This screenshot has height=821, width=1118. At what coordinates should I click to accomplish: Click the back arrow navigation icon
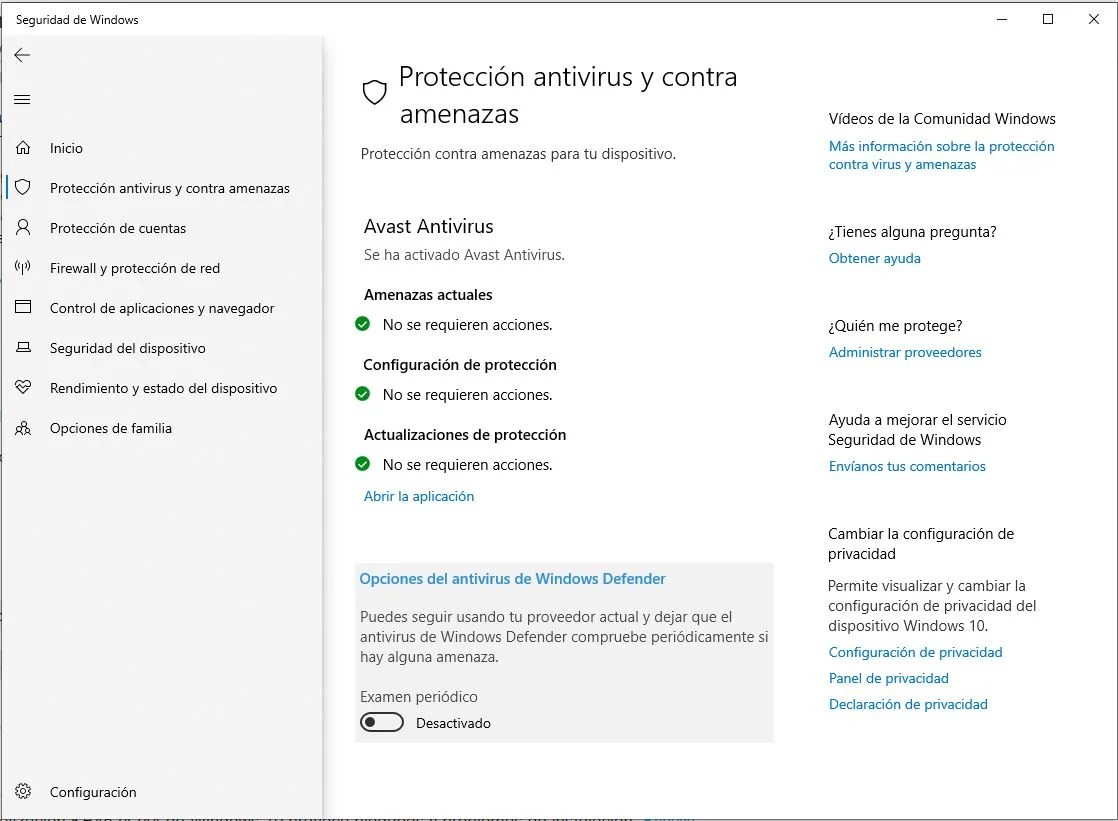(x=22, y=55)
